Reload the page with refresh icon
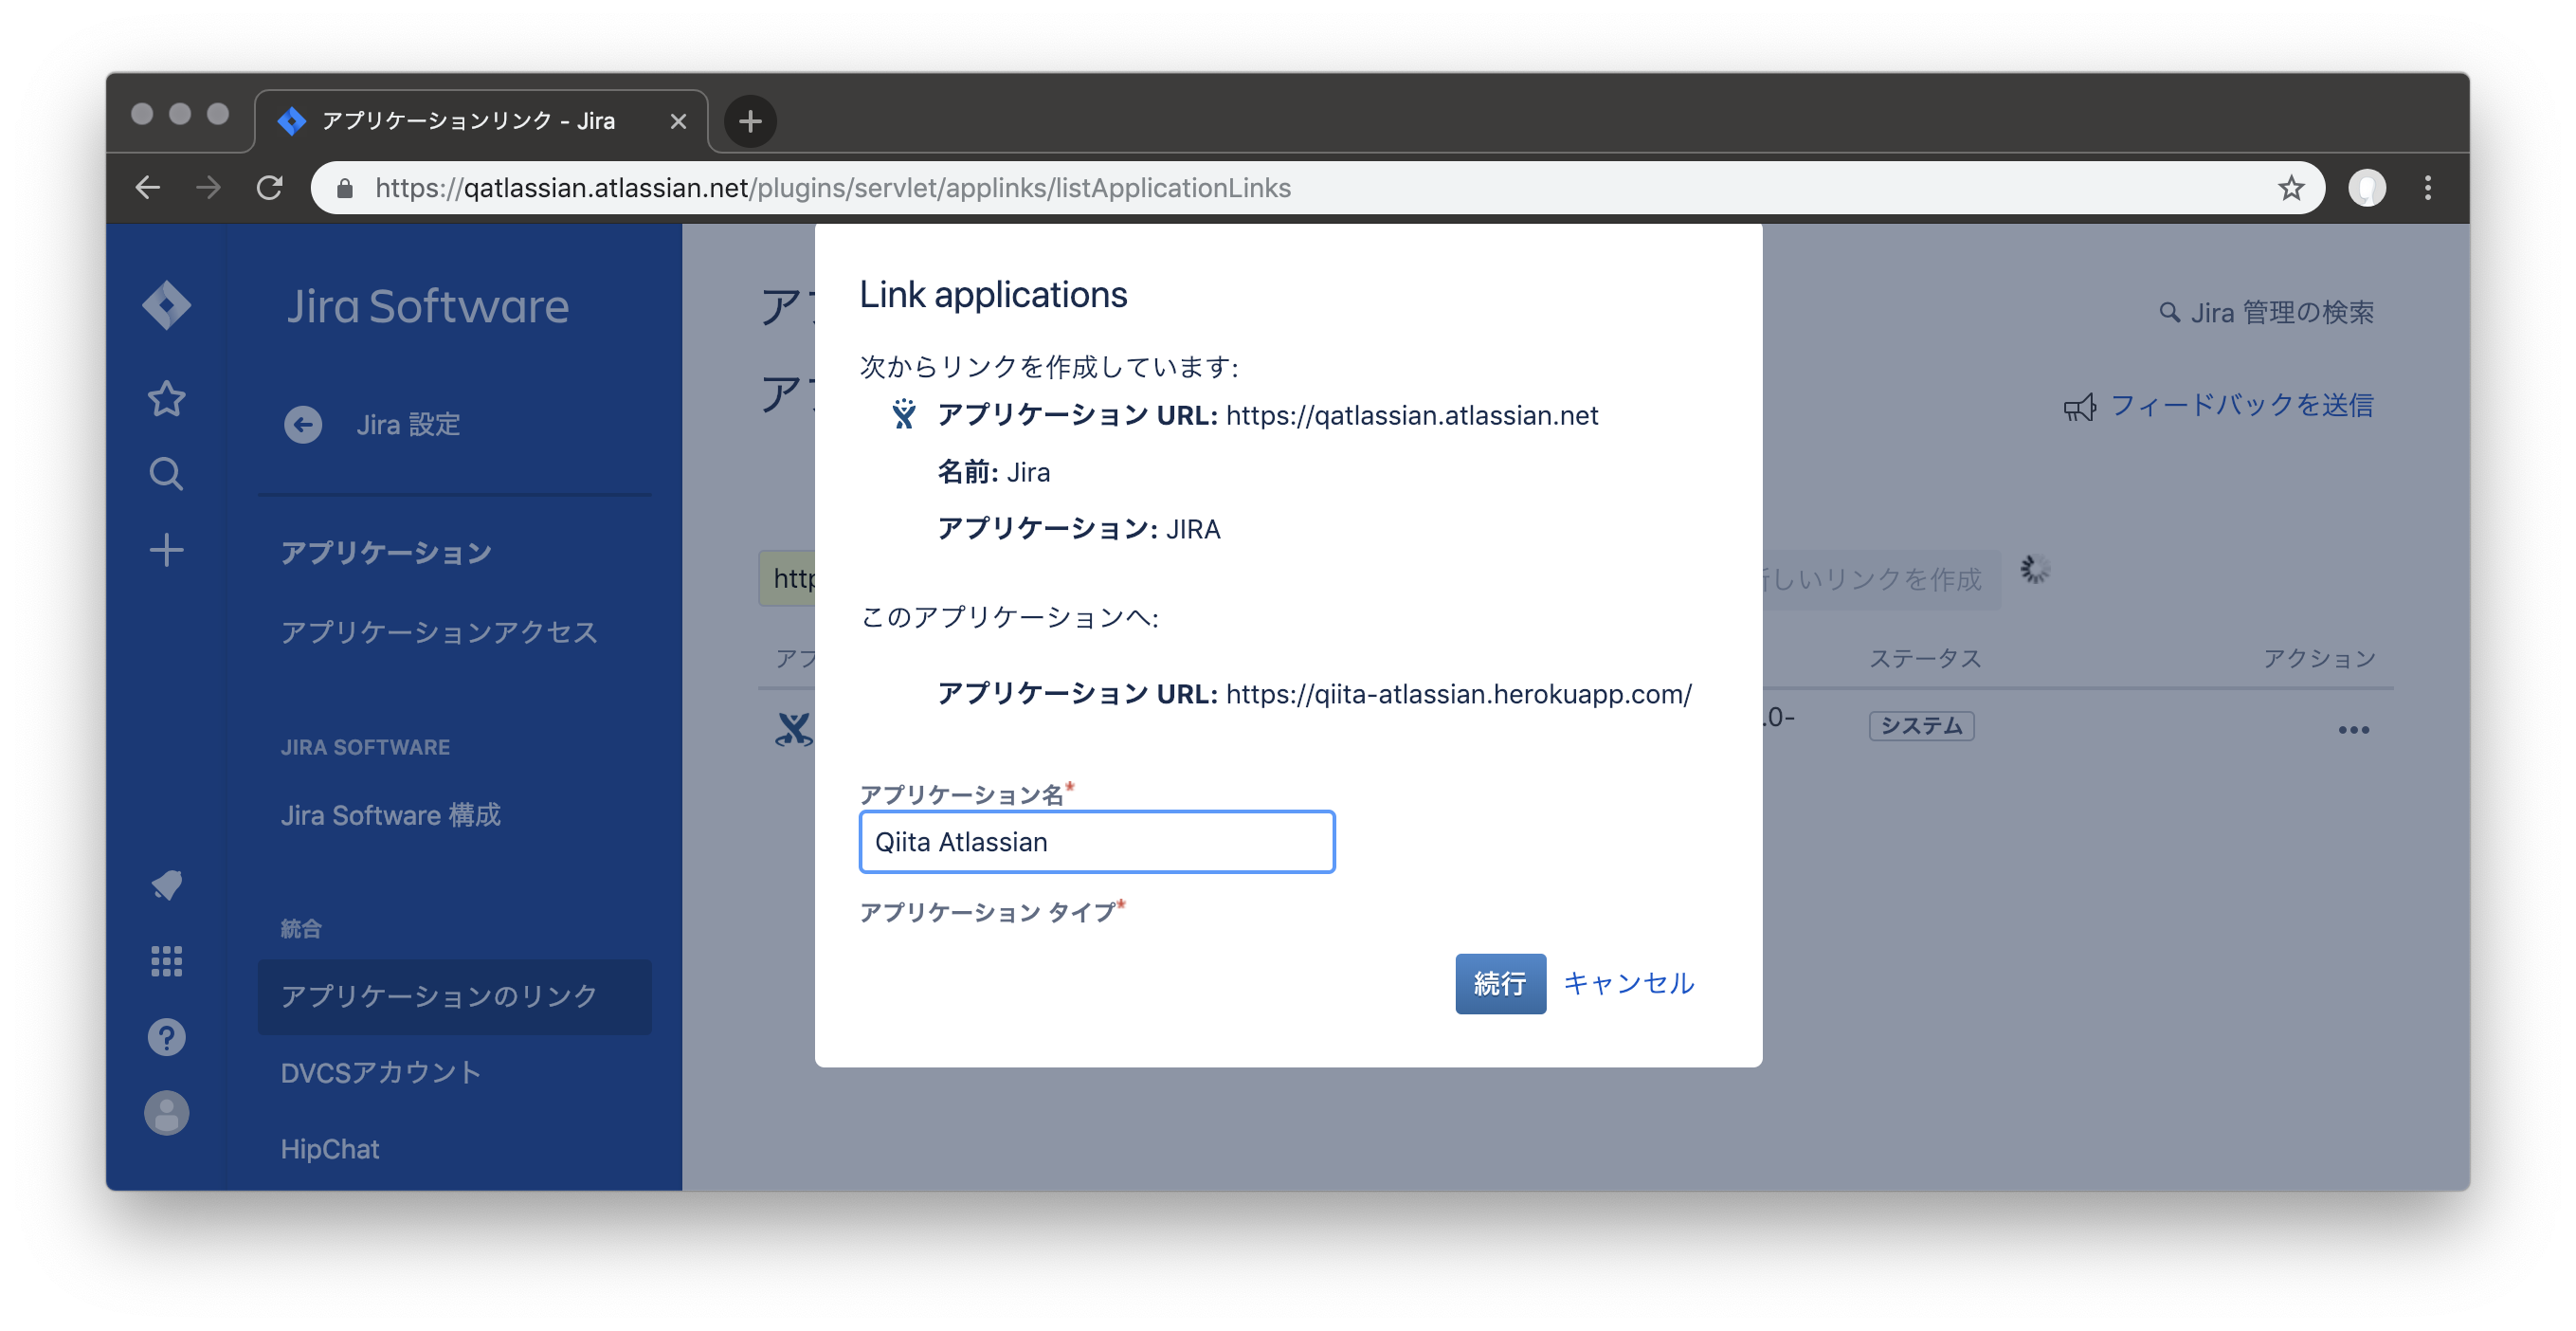The width and height of the screenshot is (2576, 1331). (269, 187)
